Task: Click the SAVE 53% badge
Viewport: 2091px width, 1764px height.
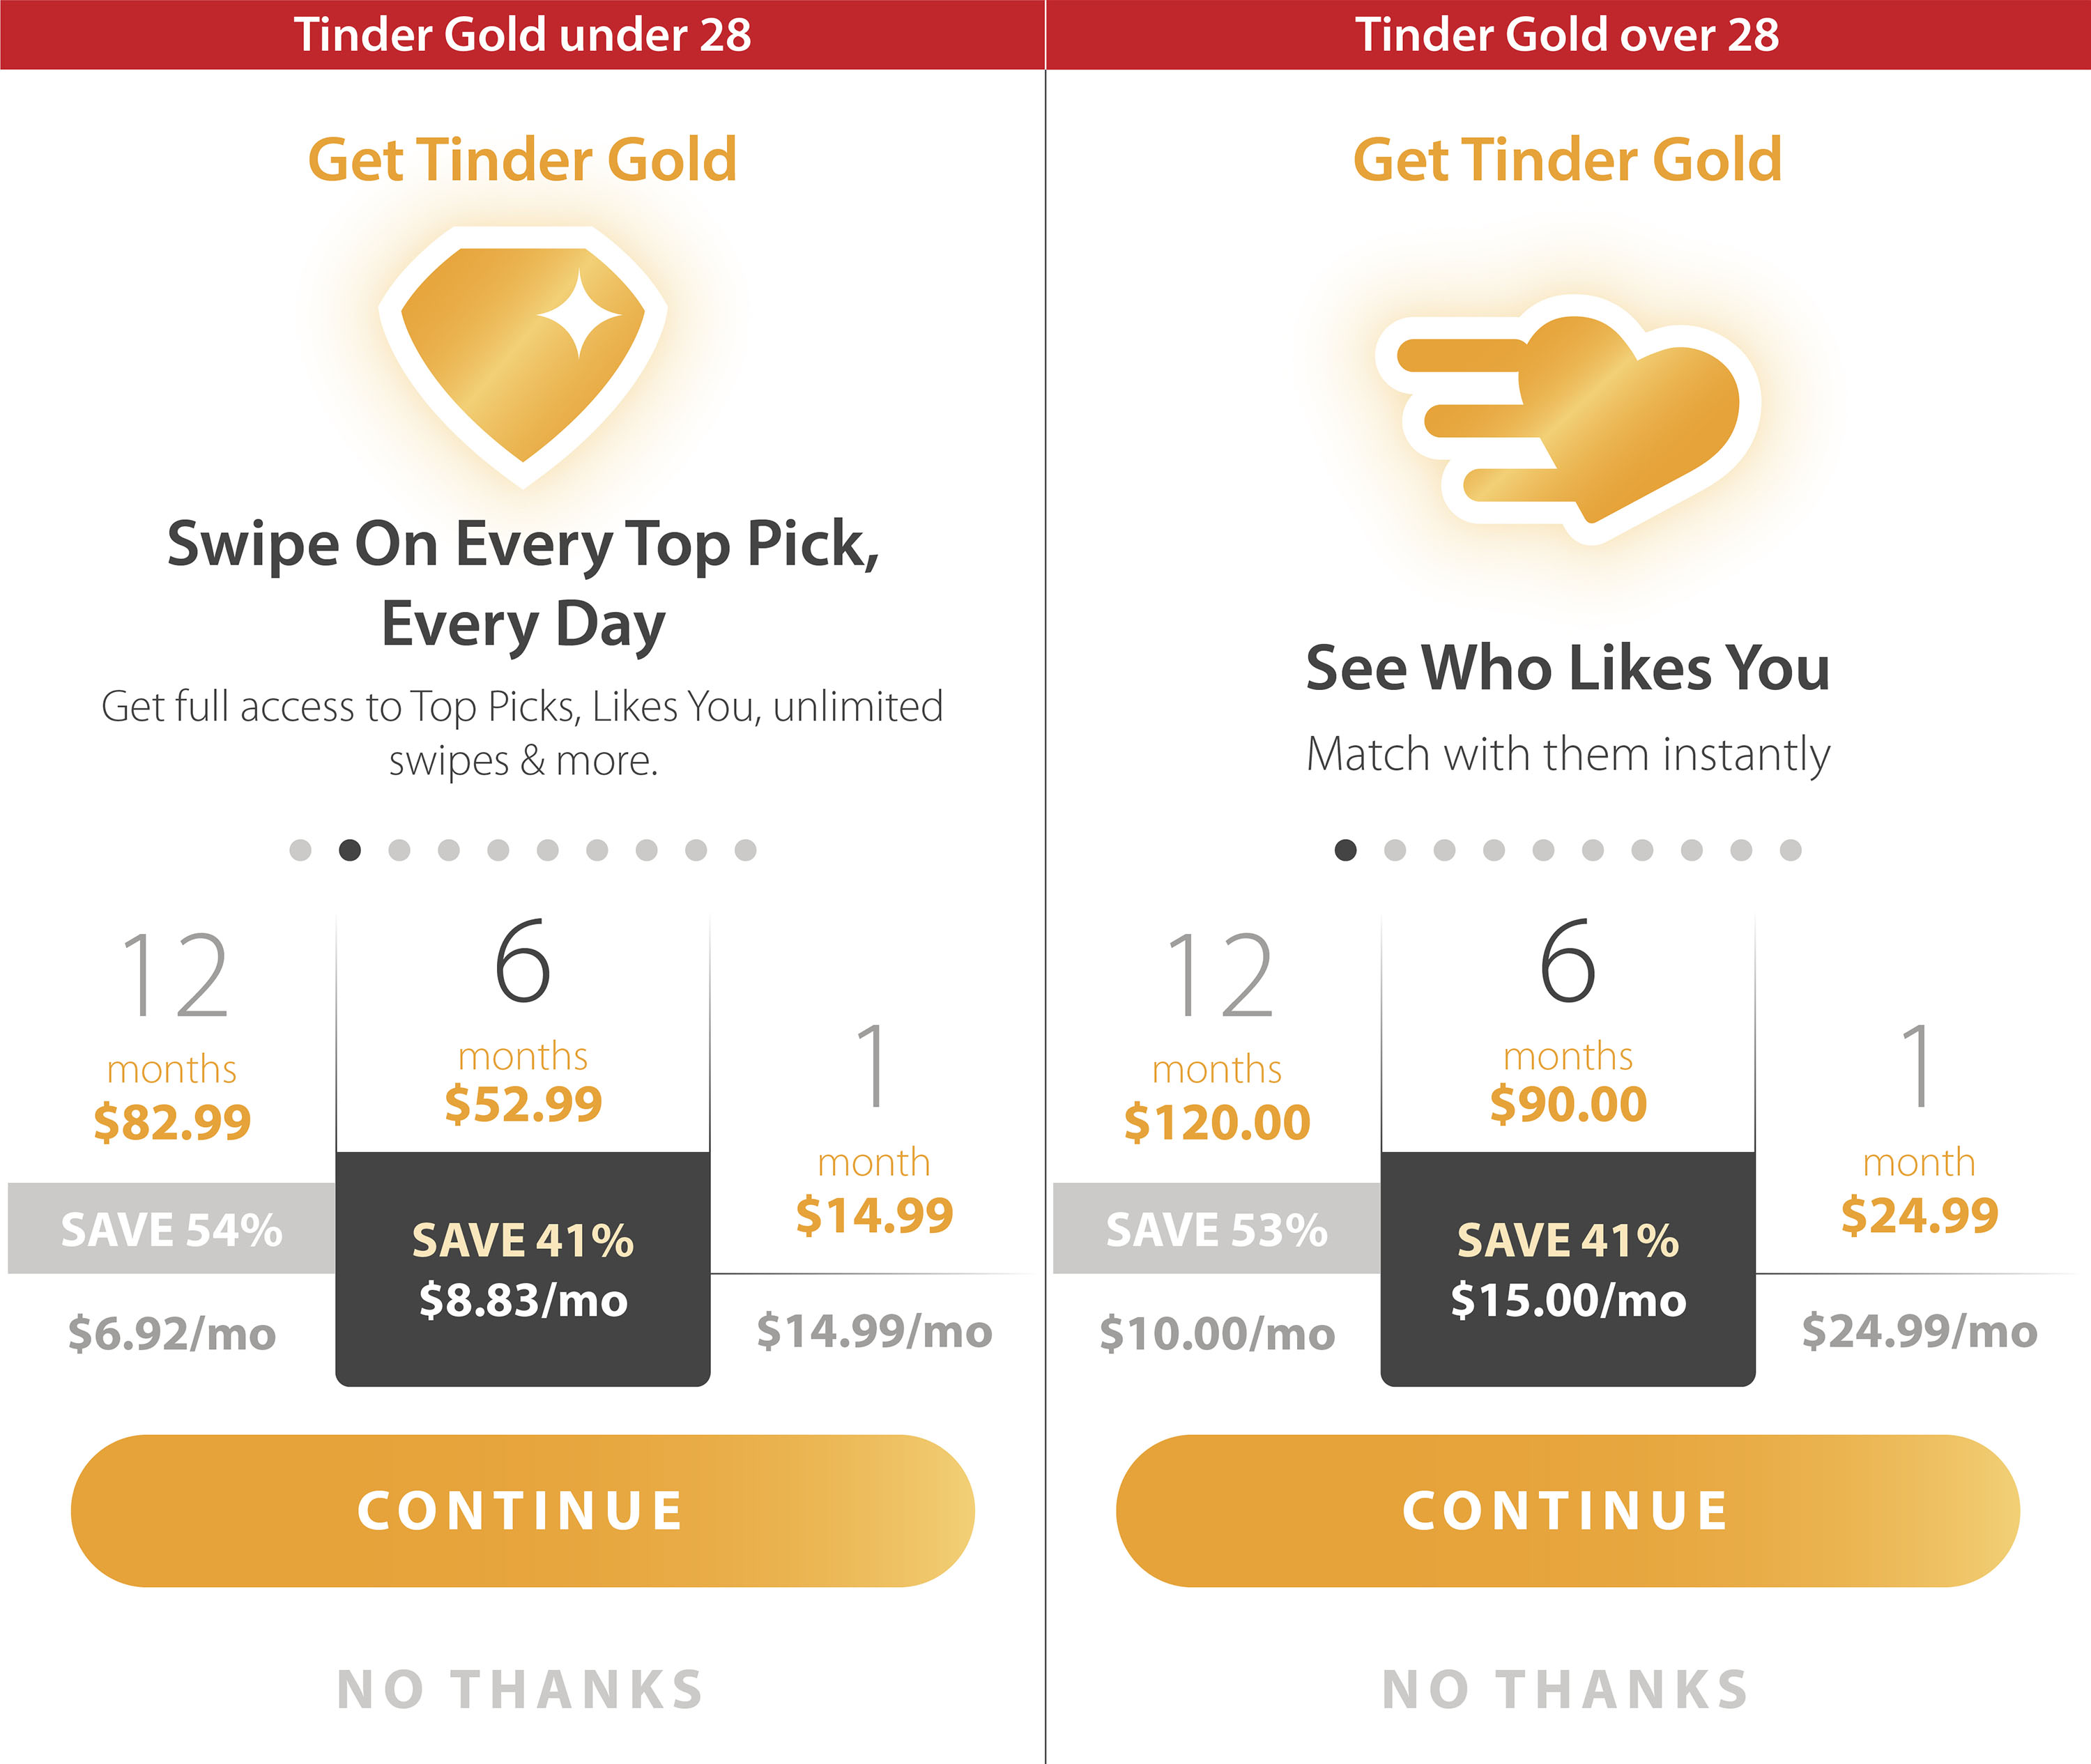Action: click(1217, 1229)
